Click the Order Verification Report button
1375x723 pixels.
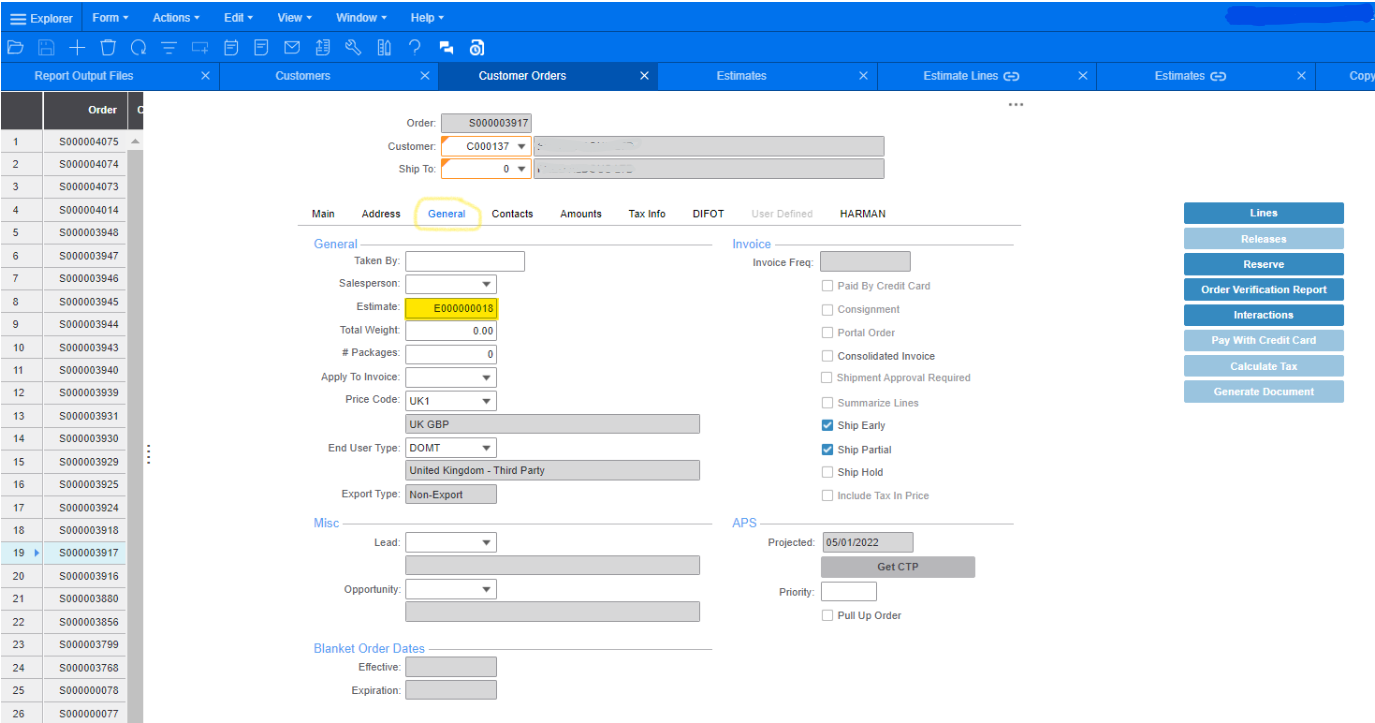point(1263,290)
